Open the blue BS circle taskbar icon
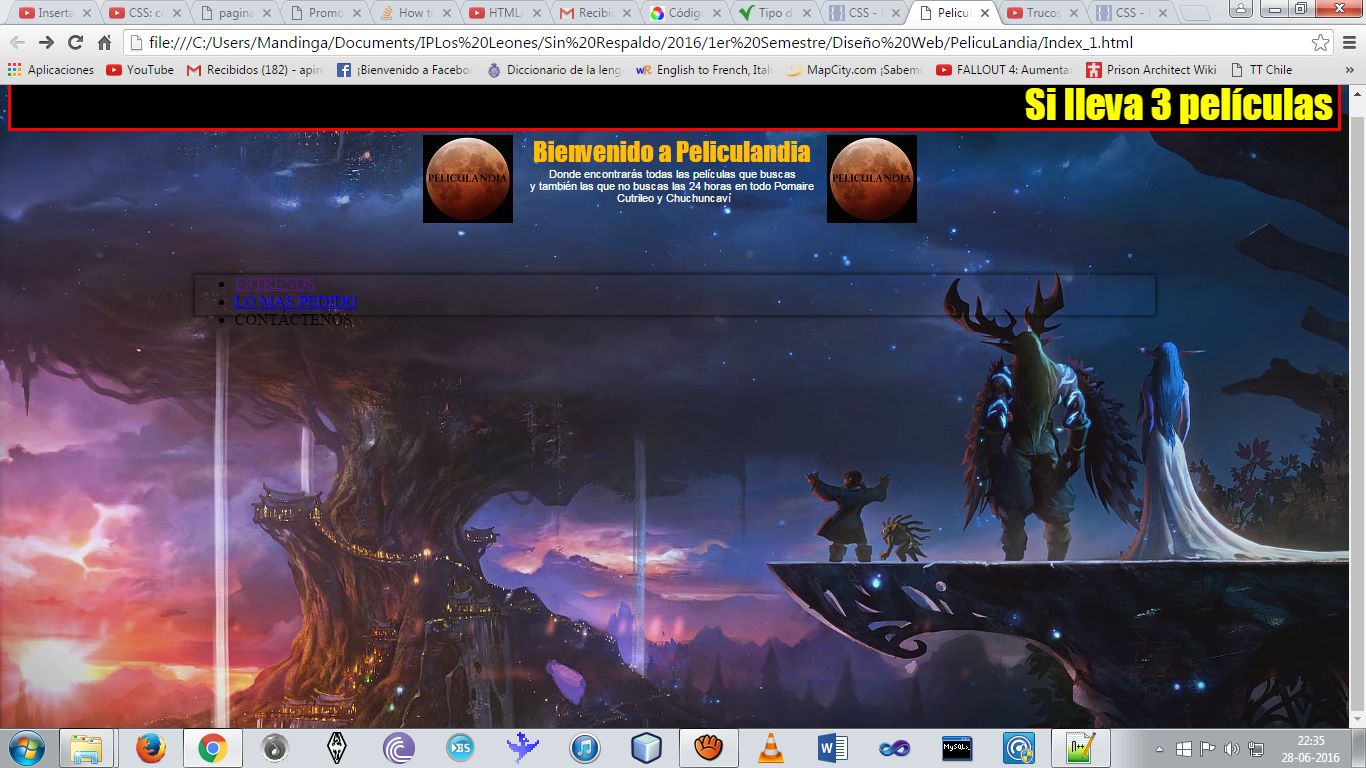Image resolution: width=1366 pixels, height=768 pixels. [x=461, y=748]
